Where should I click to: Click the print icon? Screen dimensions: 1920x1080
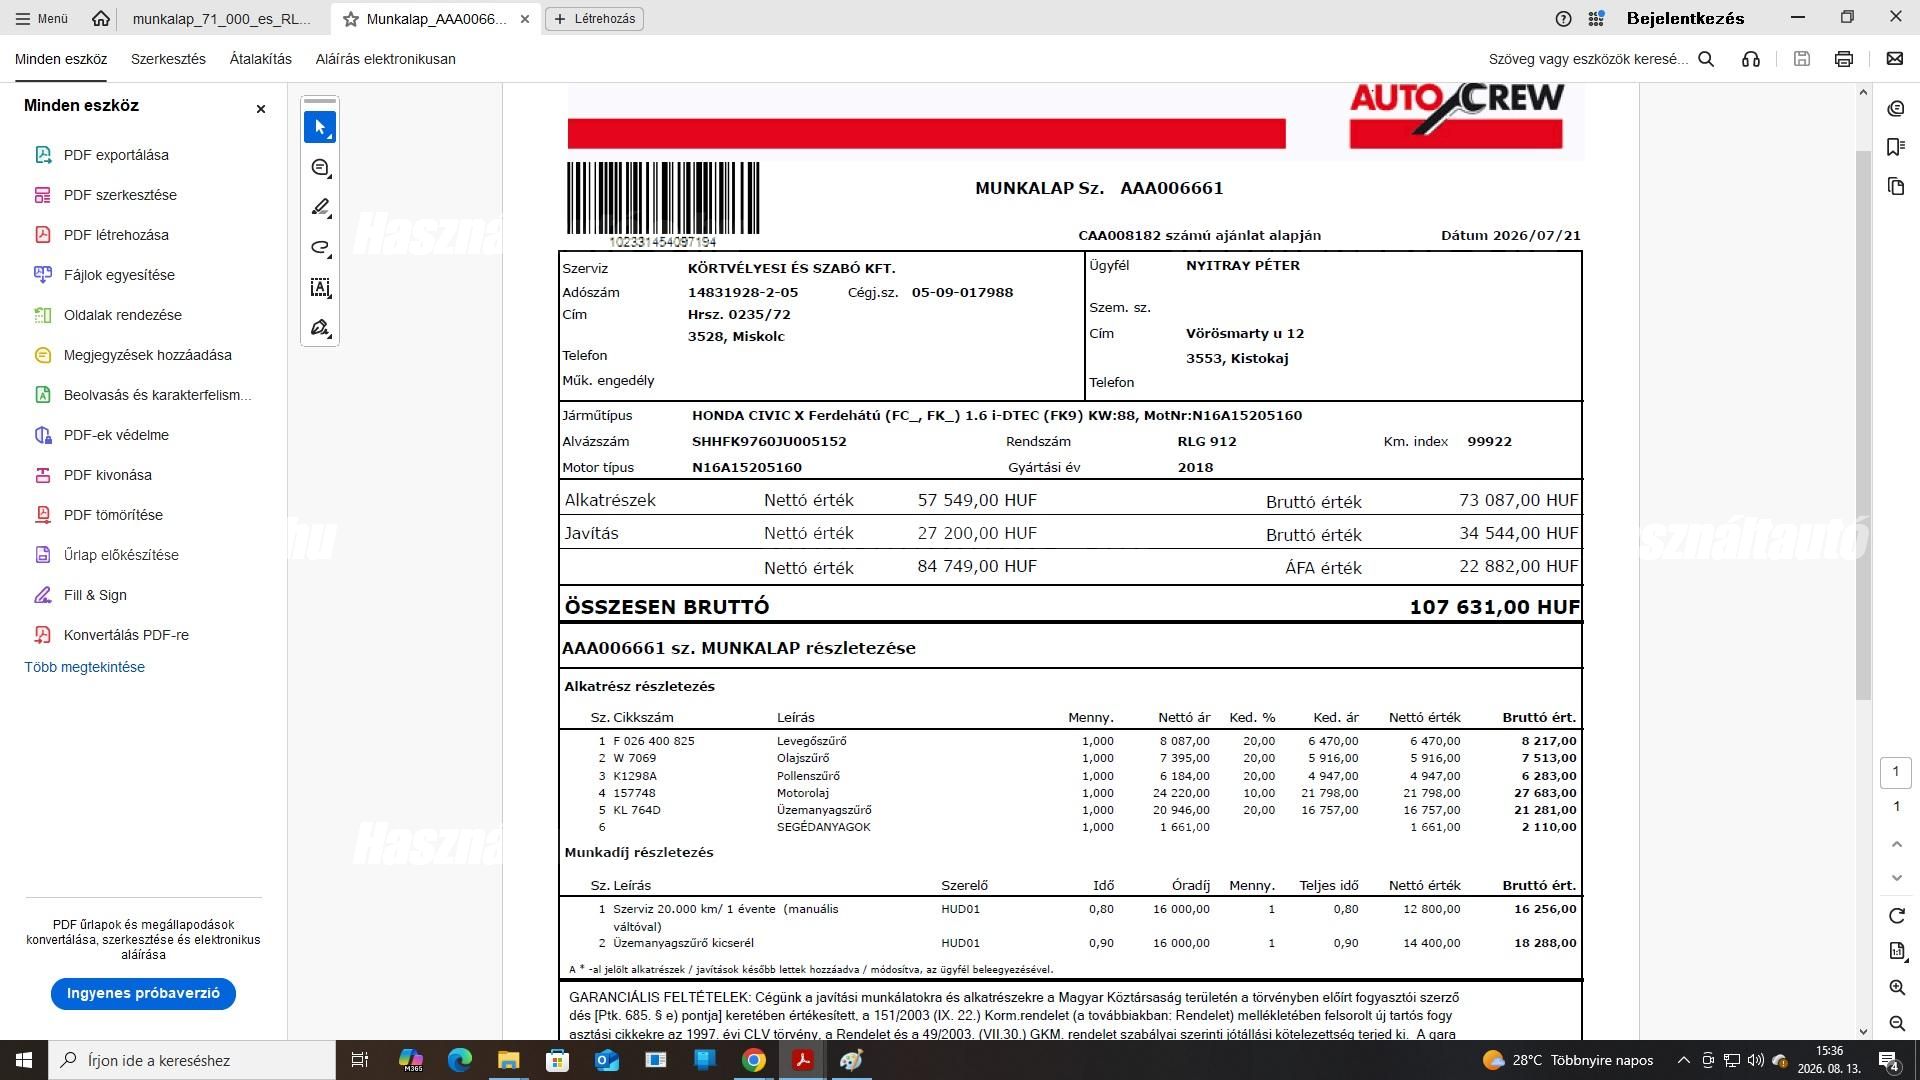click(x=1844, y=59)
